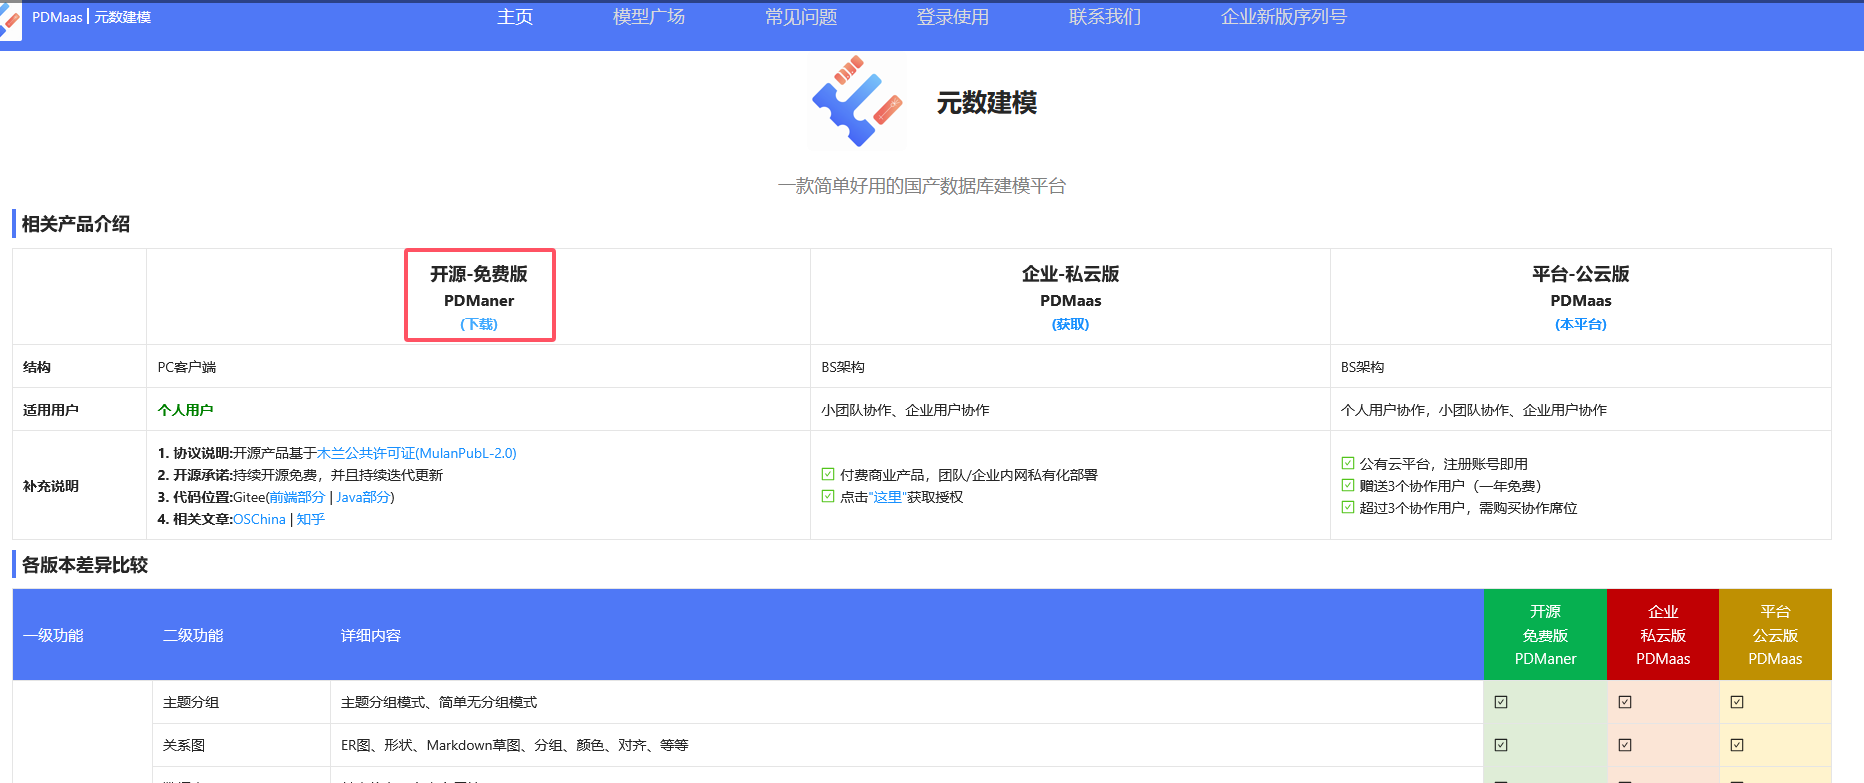Click 主题分组 checkmark in red 私云版 column
The width and height of the screenshot is (1864, 783).
point(1625,702)
